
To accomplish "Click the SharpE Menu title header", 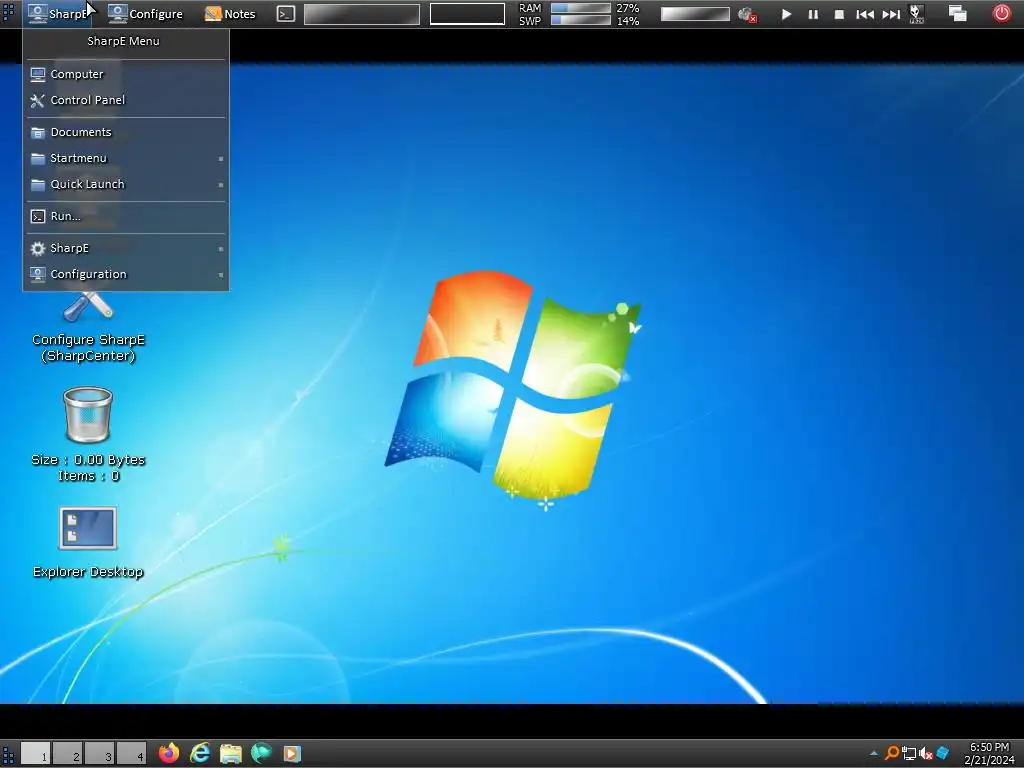I will coord(124,41).
